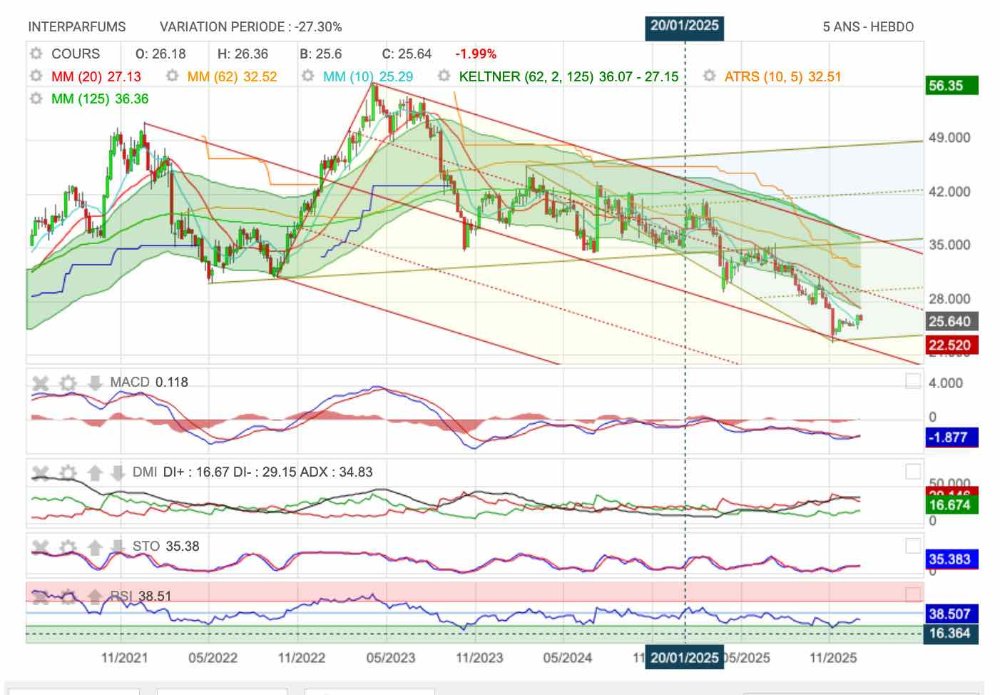1000x695 pixels.
Task: Move the DMI panel up with its arrow
Action: coord(94,472)
